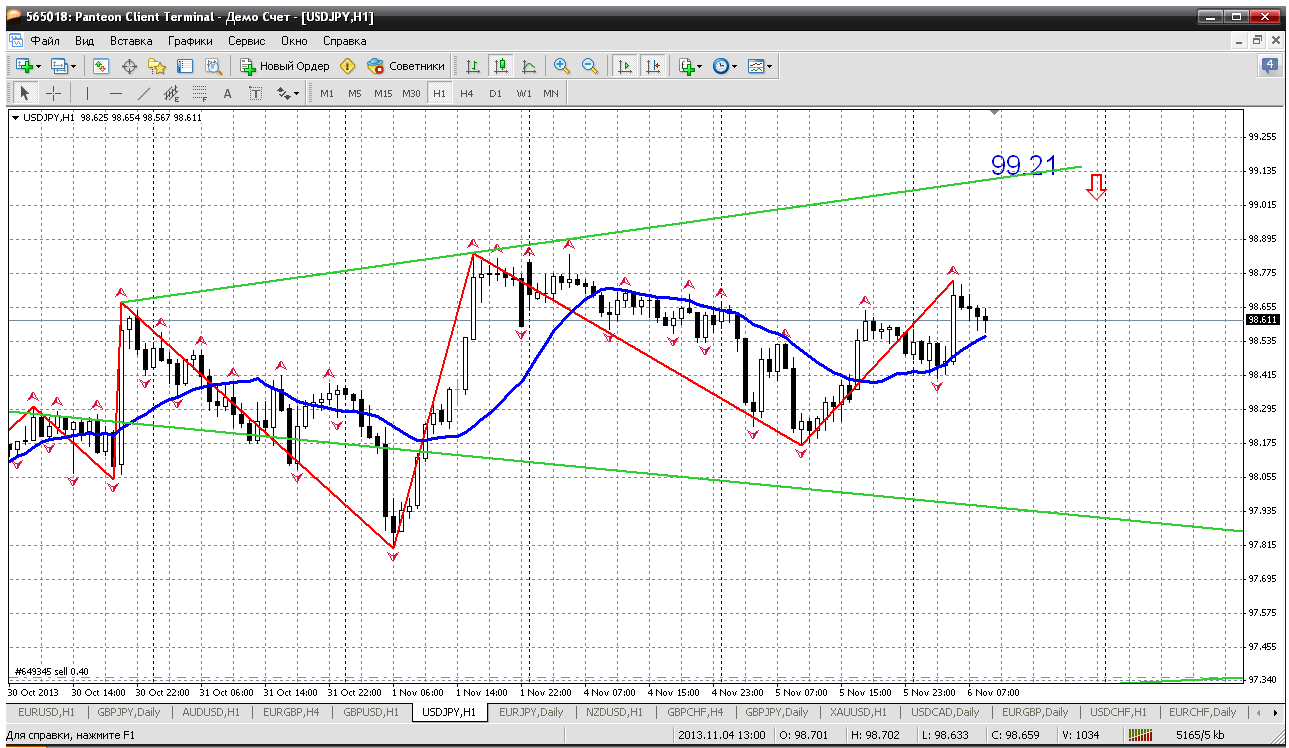Switch to M1 timeframe
The width and height of the screenshot is (1289, 748).
point(327,93)
